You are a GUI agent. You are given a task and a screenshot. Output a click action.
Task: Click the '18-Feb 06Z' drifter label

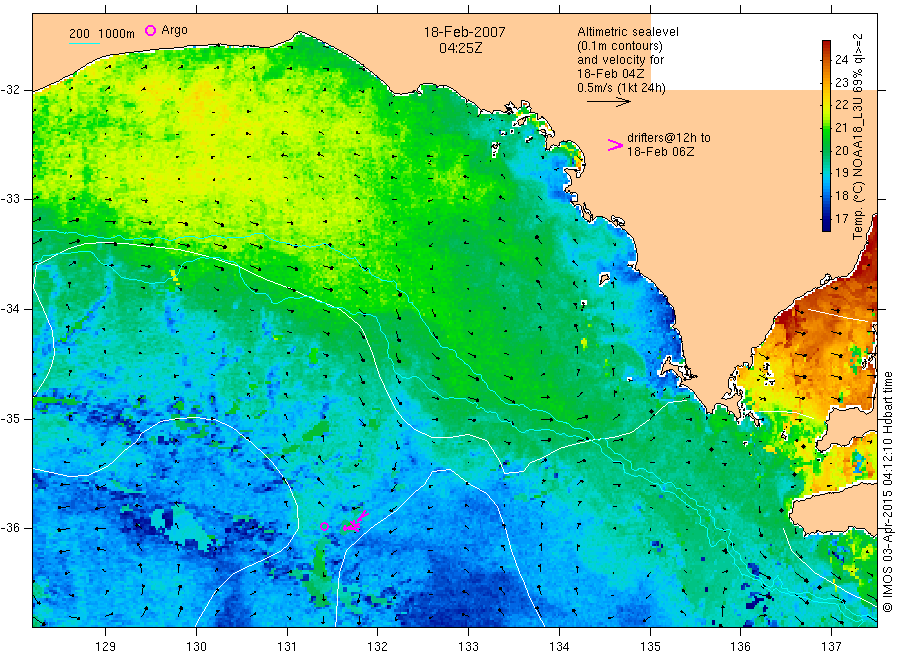[x=660, y=152]
